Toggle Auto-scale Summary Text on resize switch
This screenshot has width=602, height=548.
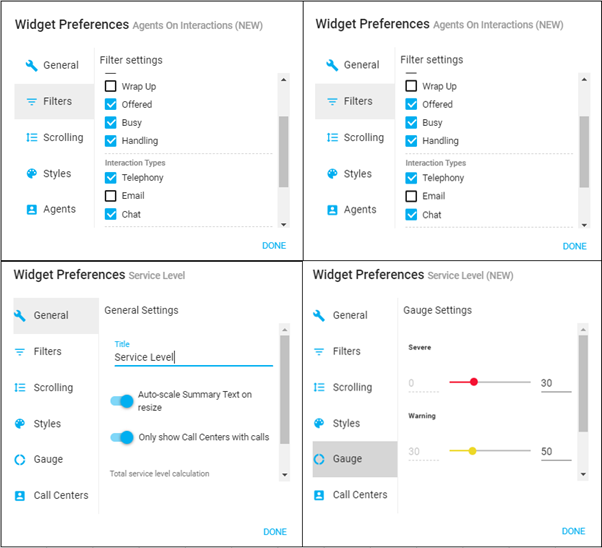point(122,401)
